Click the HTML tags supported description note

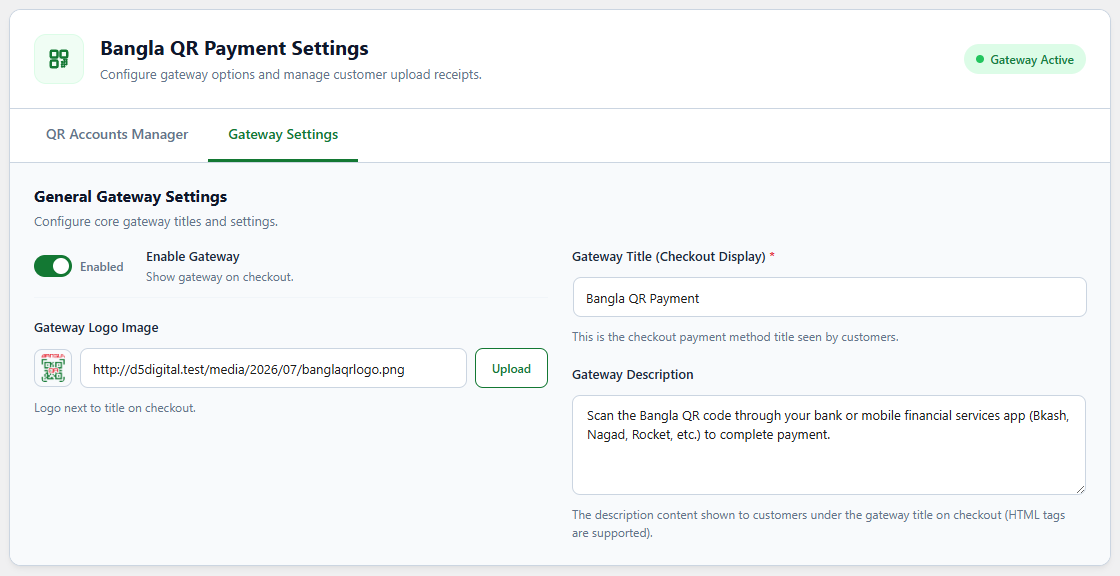point(819,524)
